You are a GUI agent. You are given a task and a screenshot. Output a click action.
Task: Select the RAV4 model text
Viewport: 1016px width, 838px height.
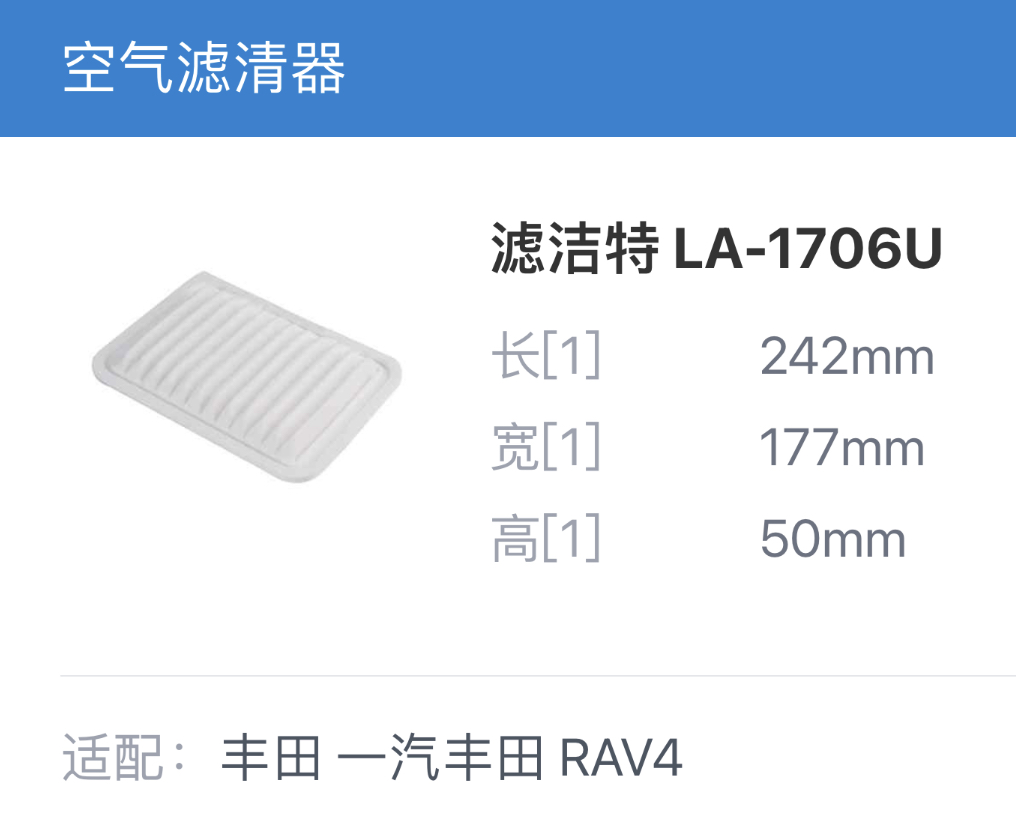(x=621, y=758)
